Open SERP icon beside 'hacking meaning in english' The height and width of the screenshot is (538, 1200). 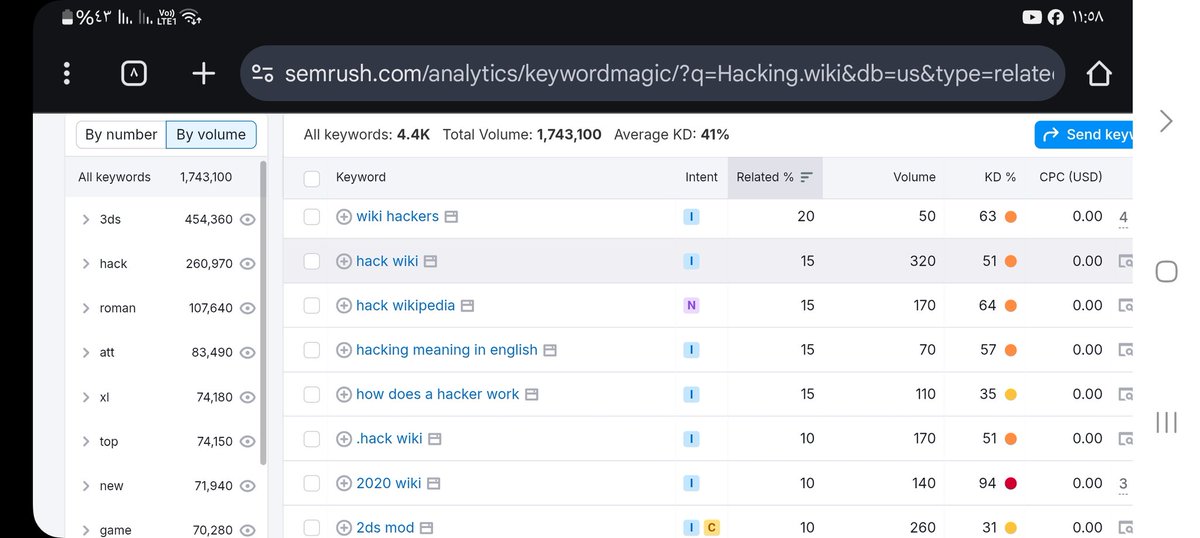[x=550, y=350]
